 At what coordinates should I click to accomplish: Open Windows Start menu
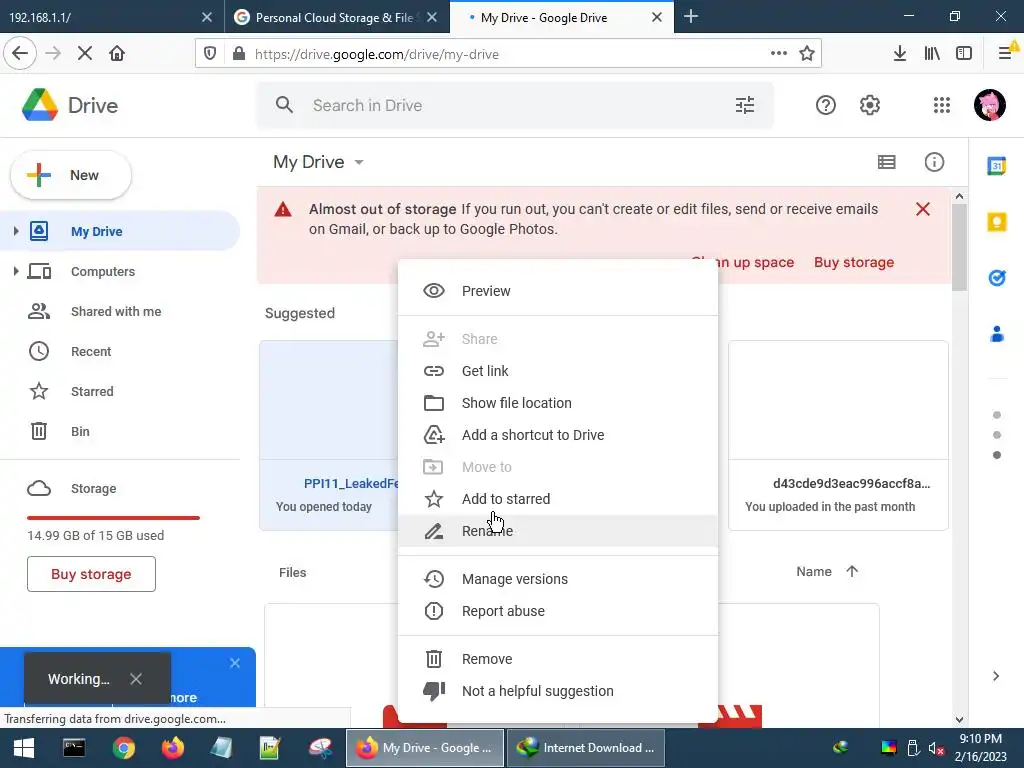[x=24, y=748]
